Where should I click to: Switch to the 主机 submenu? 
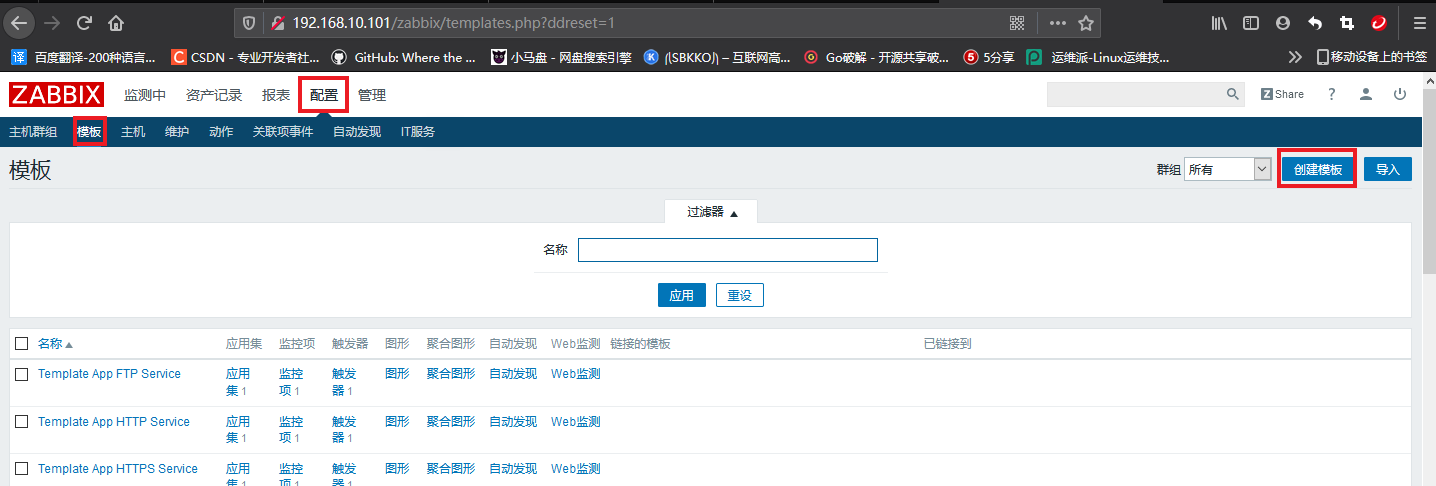133,132
